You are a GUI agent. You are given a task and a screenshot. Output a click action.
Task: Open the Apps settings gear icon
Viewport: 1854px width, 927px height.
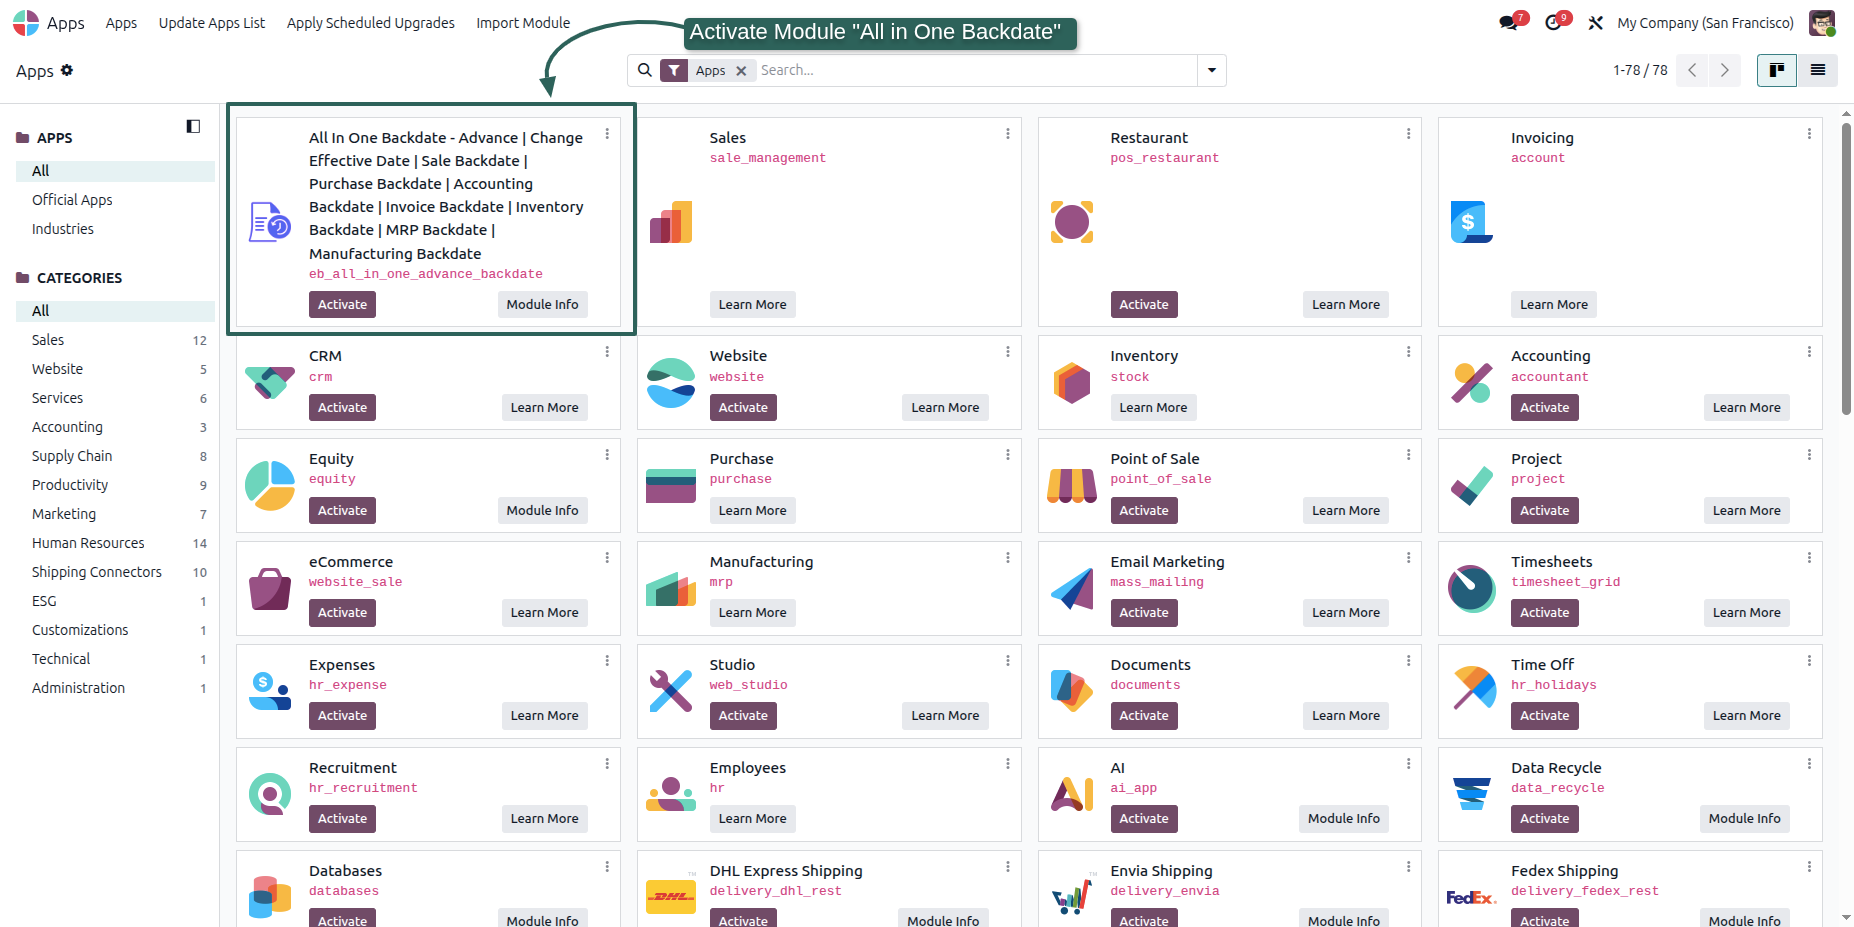click(67, 70)
